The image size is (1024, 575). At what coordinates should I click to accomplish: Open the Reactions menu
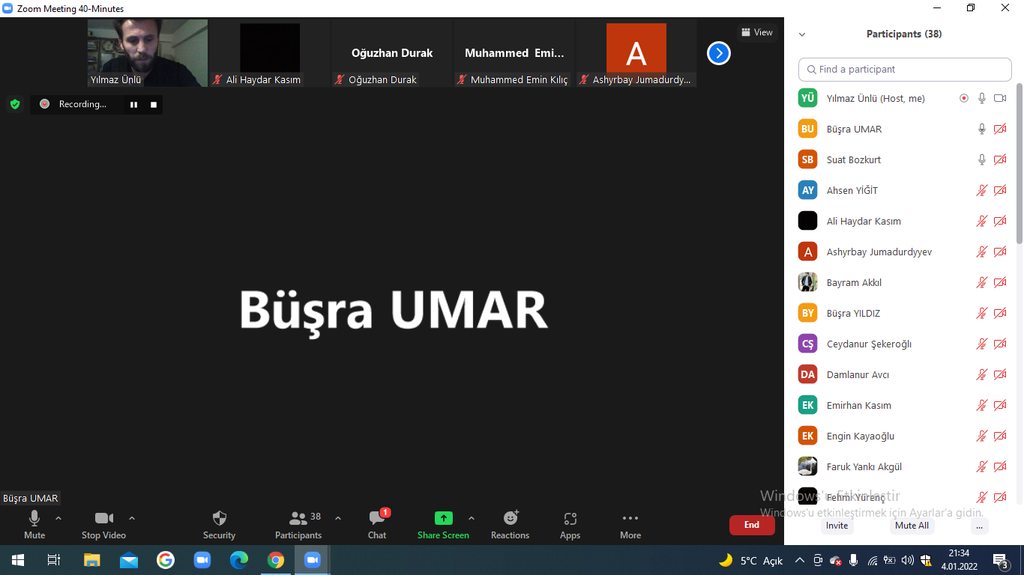[x=510, y=524]
